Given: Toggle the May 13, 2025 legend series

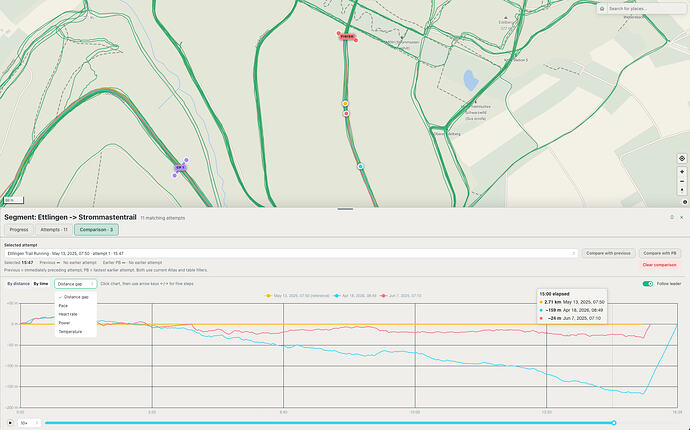Looking at the screenshot, I should [297, 296].
